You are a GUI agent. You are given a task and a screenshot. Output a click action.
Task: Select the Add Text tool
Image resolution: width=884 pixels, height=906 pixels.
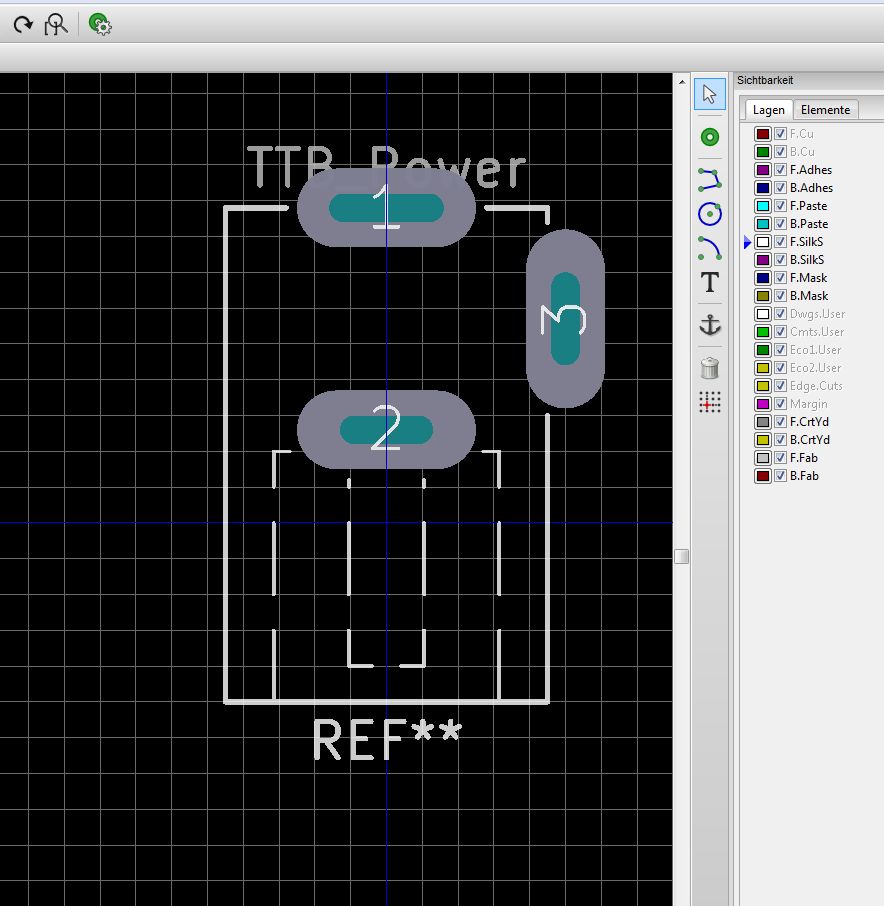click(710, 283)
